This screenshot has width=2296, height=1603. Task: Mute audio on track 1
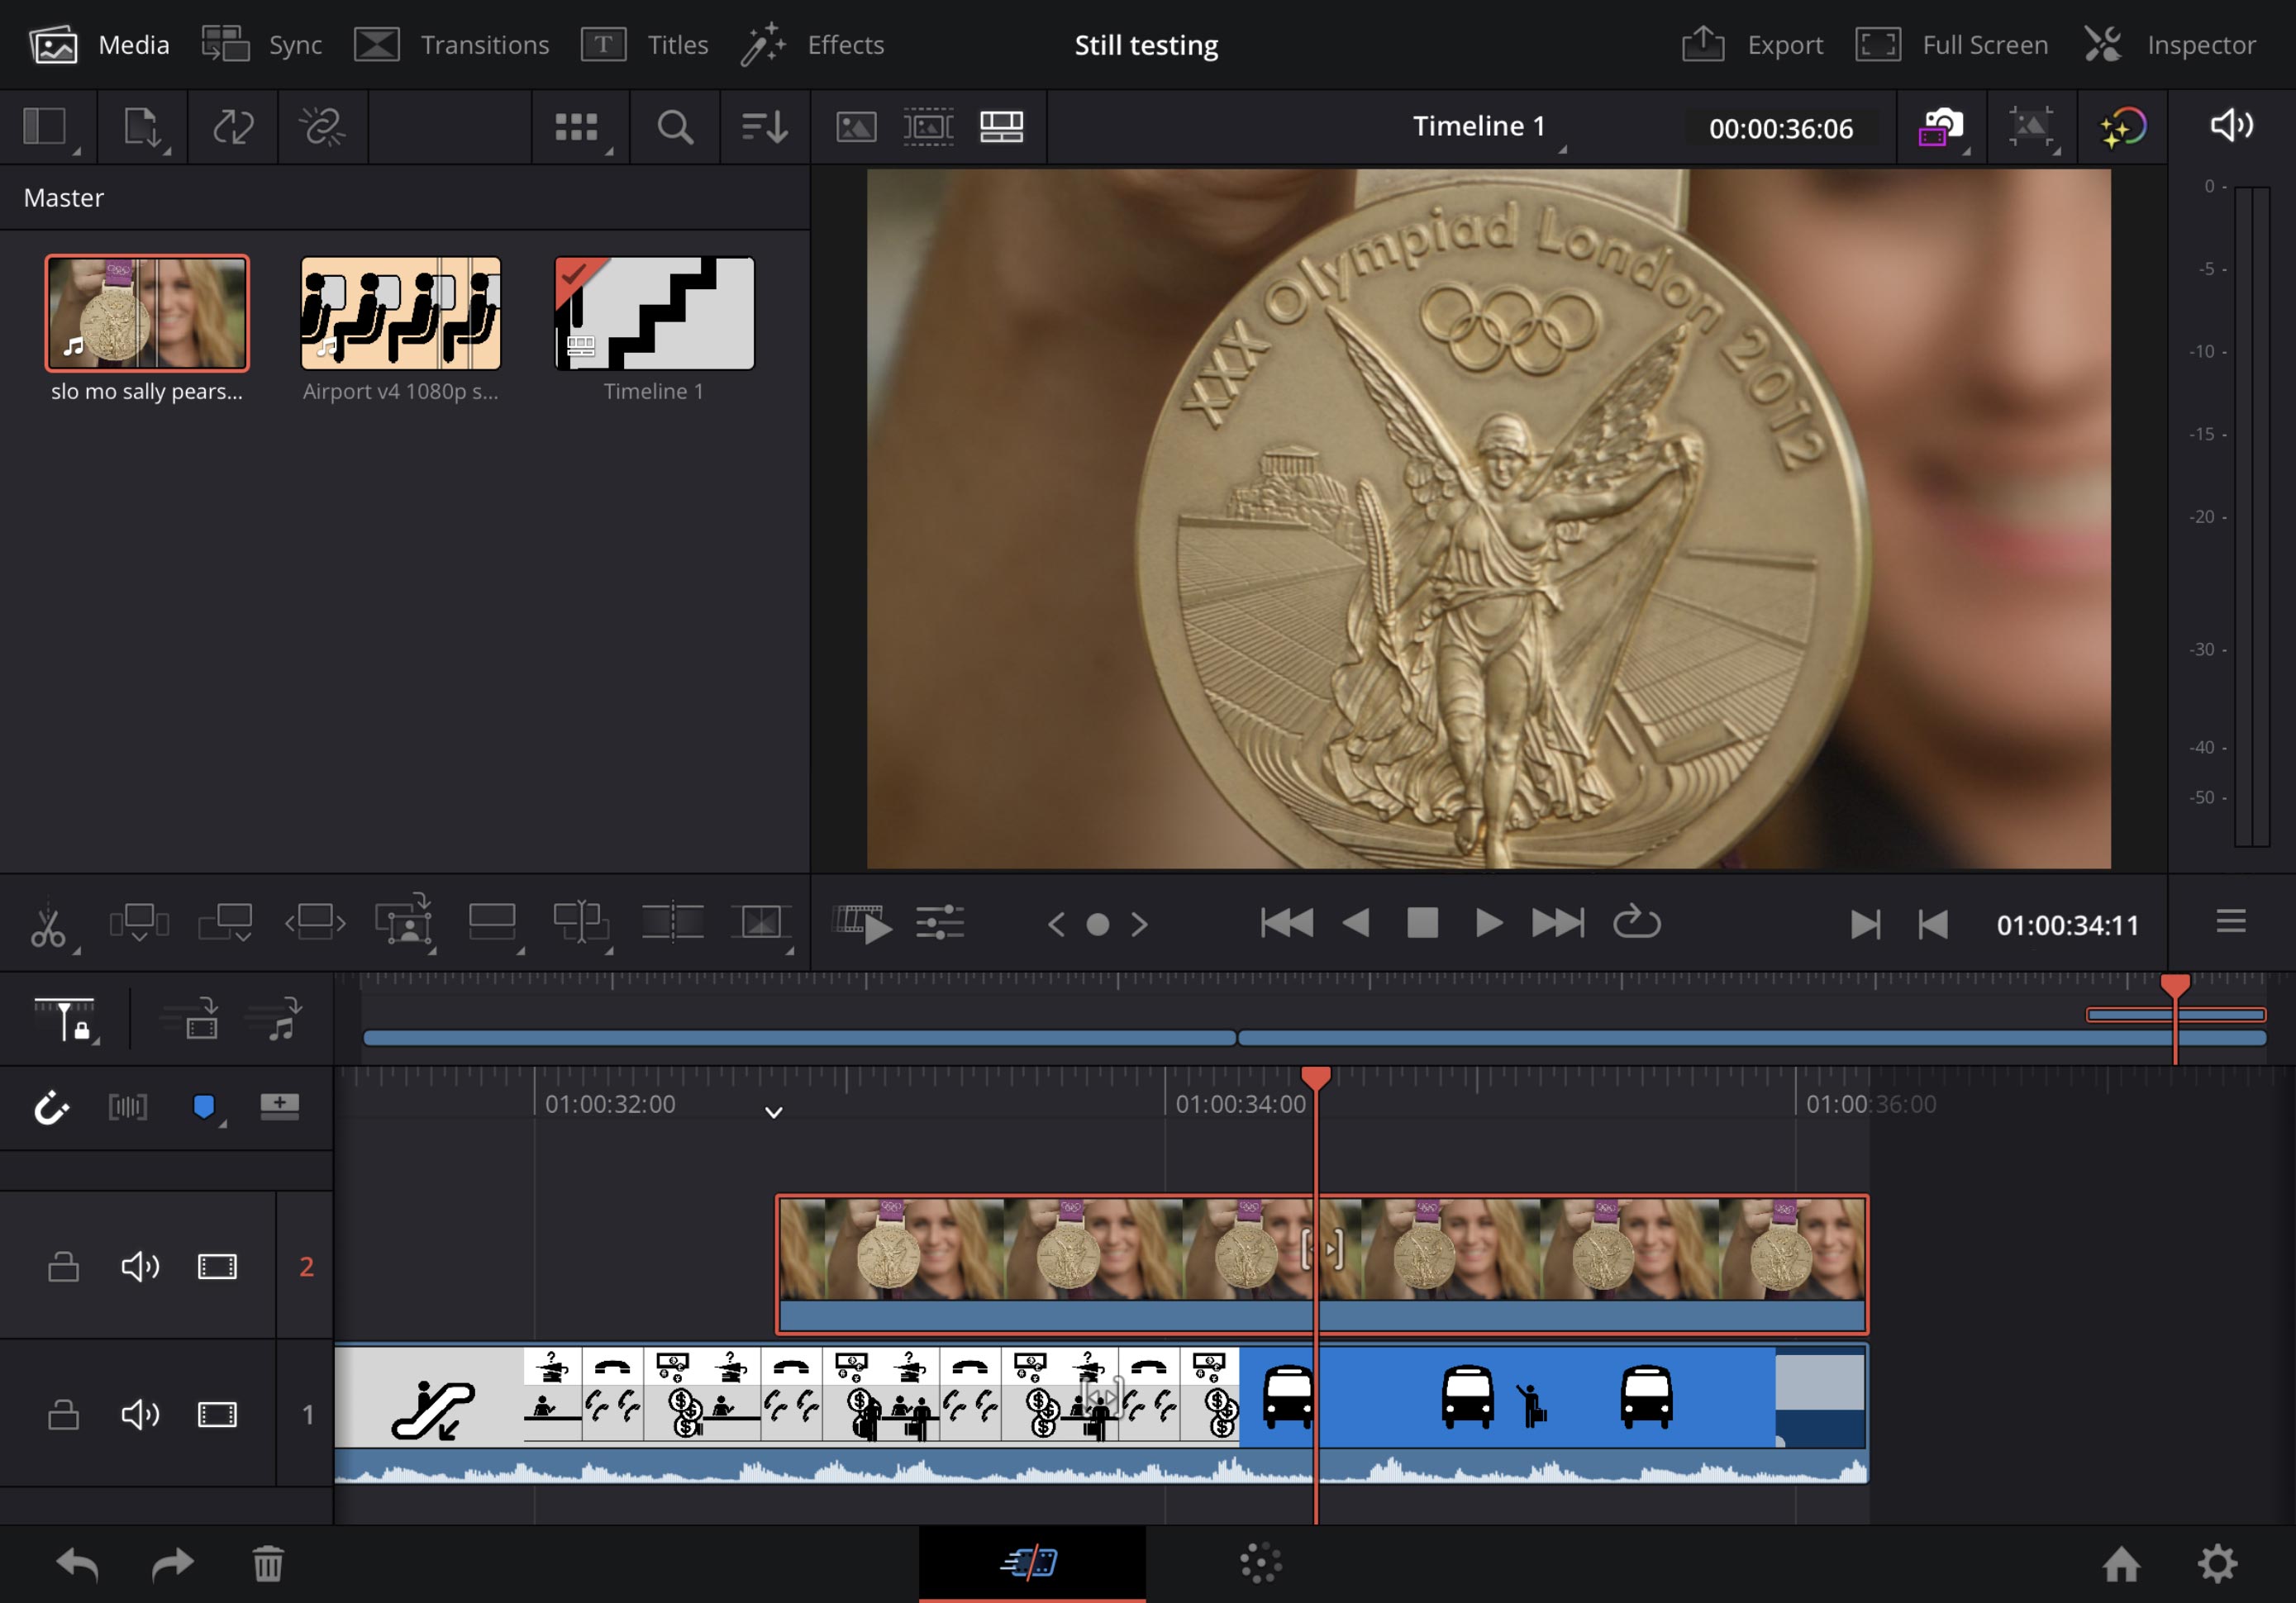coord(140,1414)
